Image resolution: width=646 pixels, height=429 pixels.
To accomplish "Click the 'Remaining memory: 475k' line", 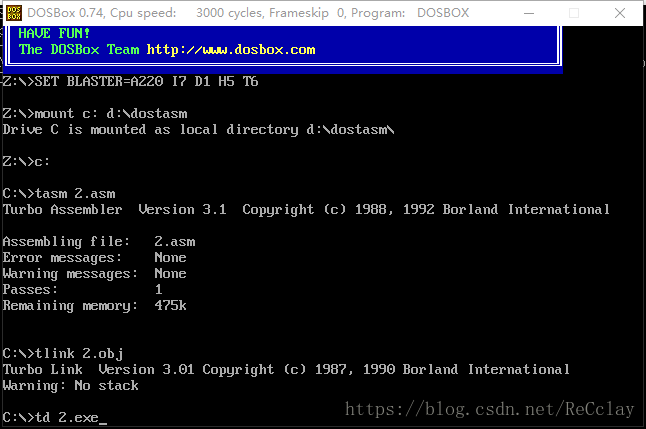I will click(94, 306).
